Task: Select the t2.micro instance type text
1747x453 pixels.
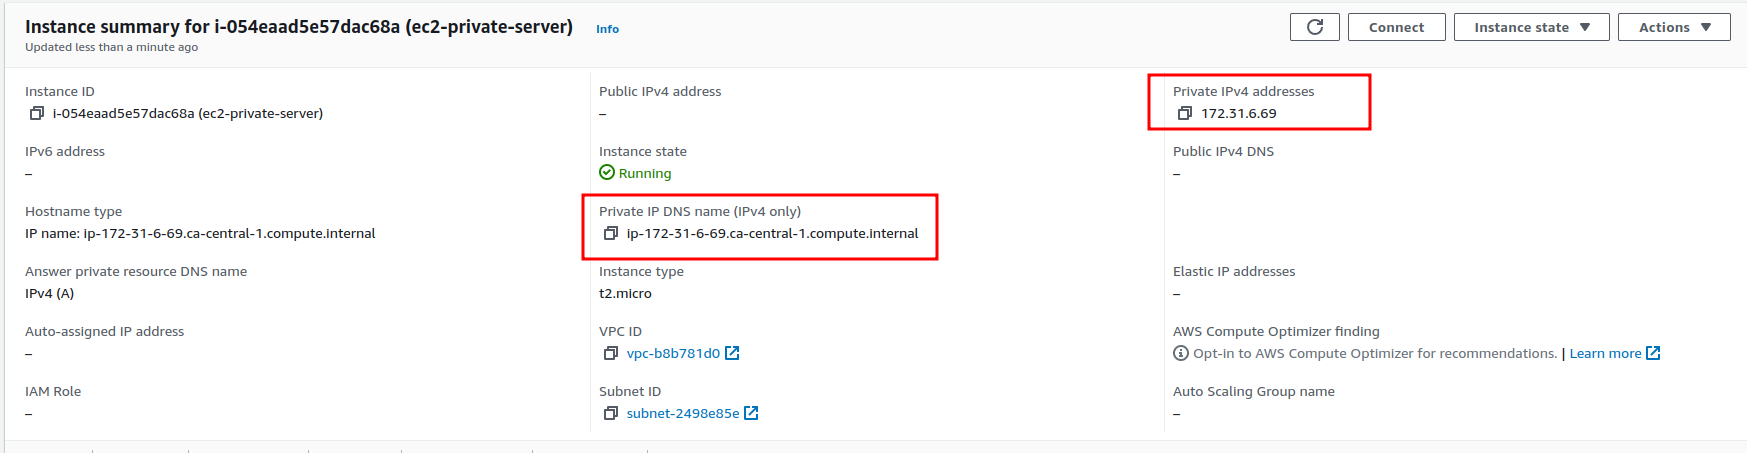Action: point(625,293)
